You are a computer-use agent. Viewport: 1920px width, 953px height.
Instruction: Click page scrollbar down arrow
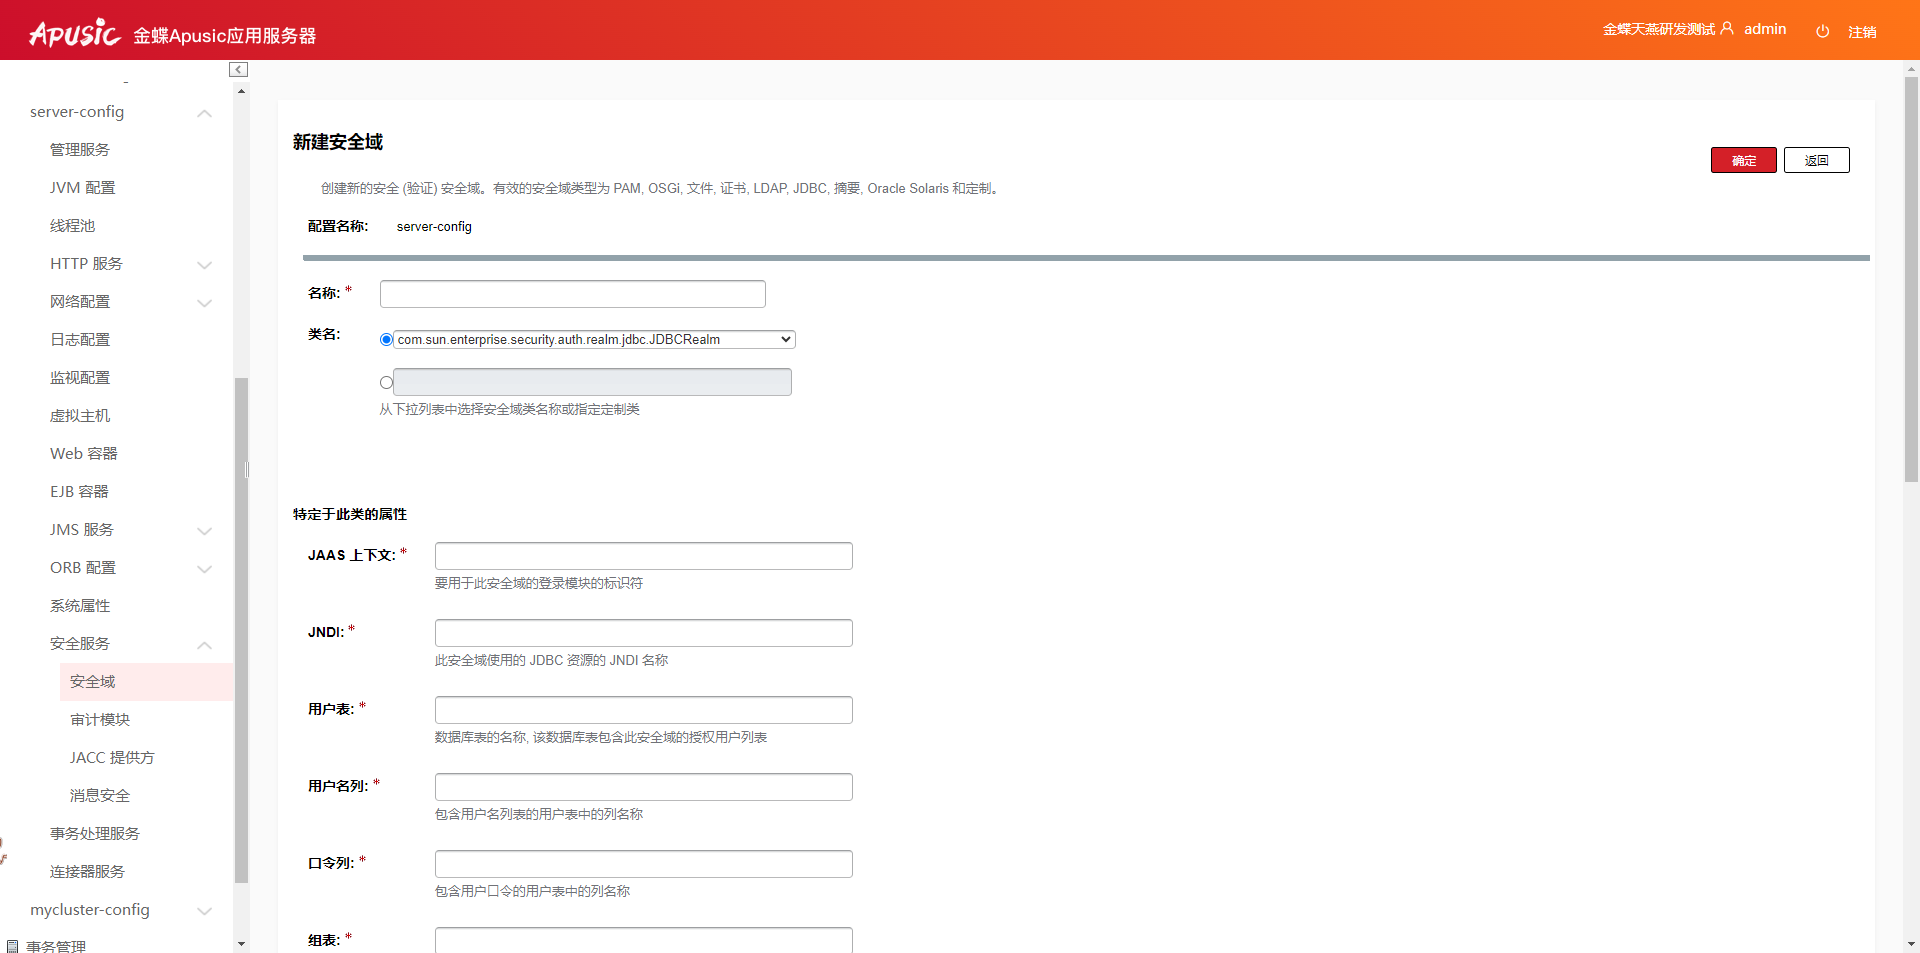1911,943
